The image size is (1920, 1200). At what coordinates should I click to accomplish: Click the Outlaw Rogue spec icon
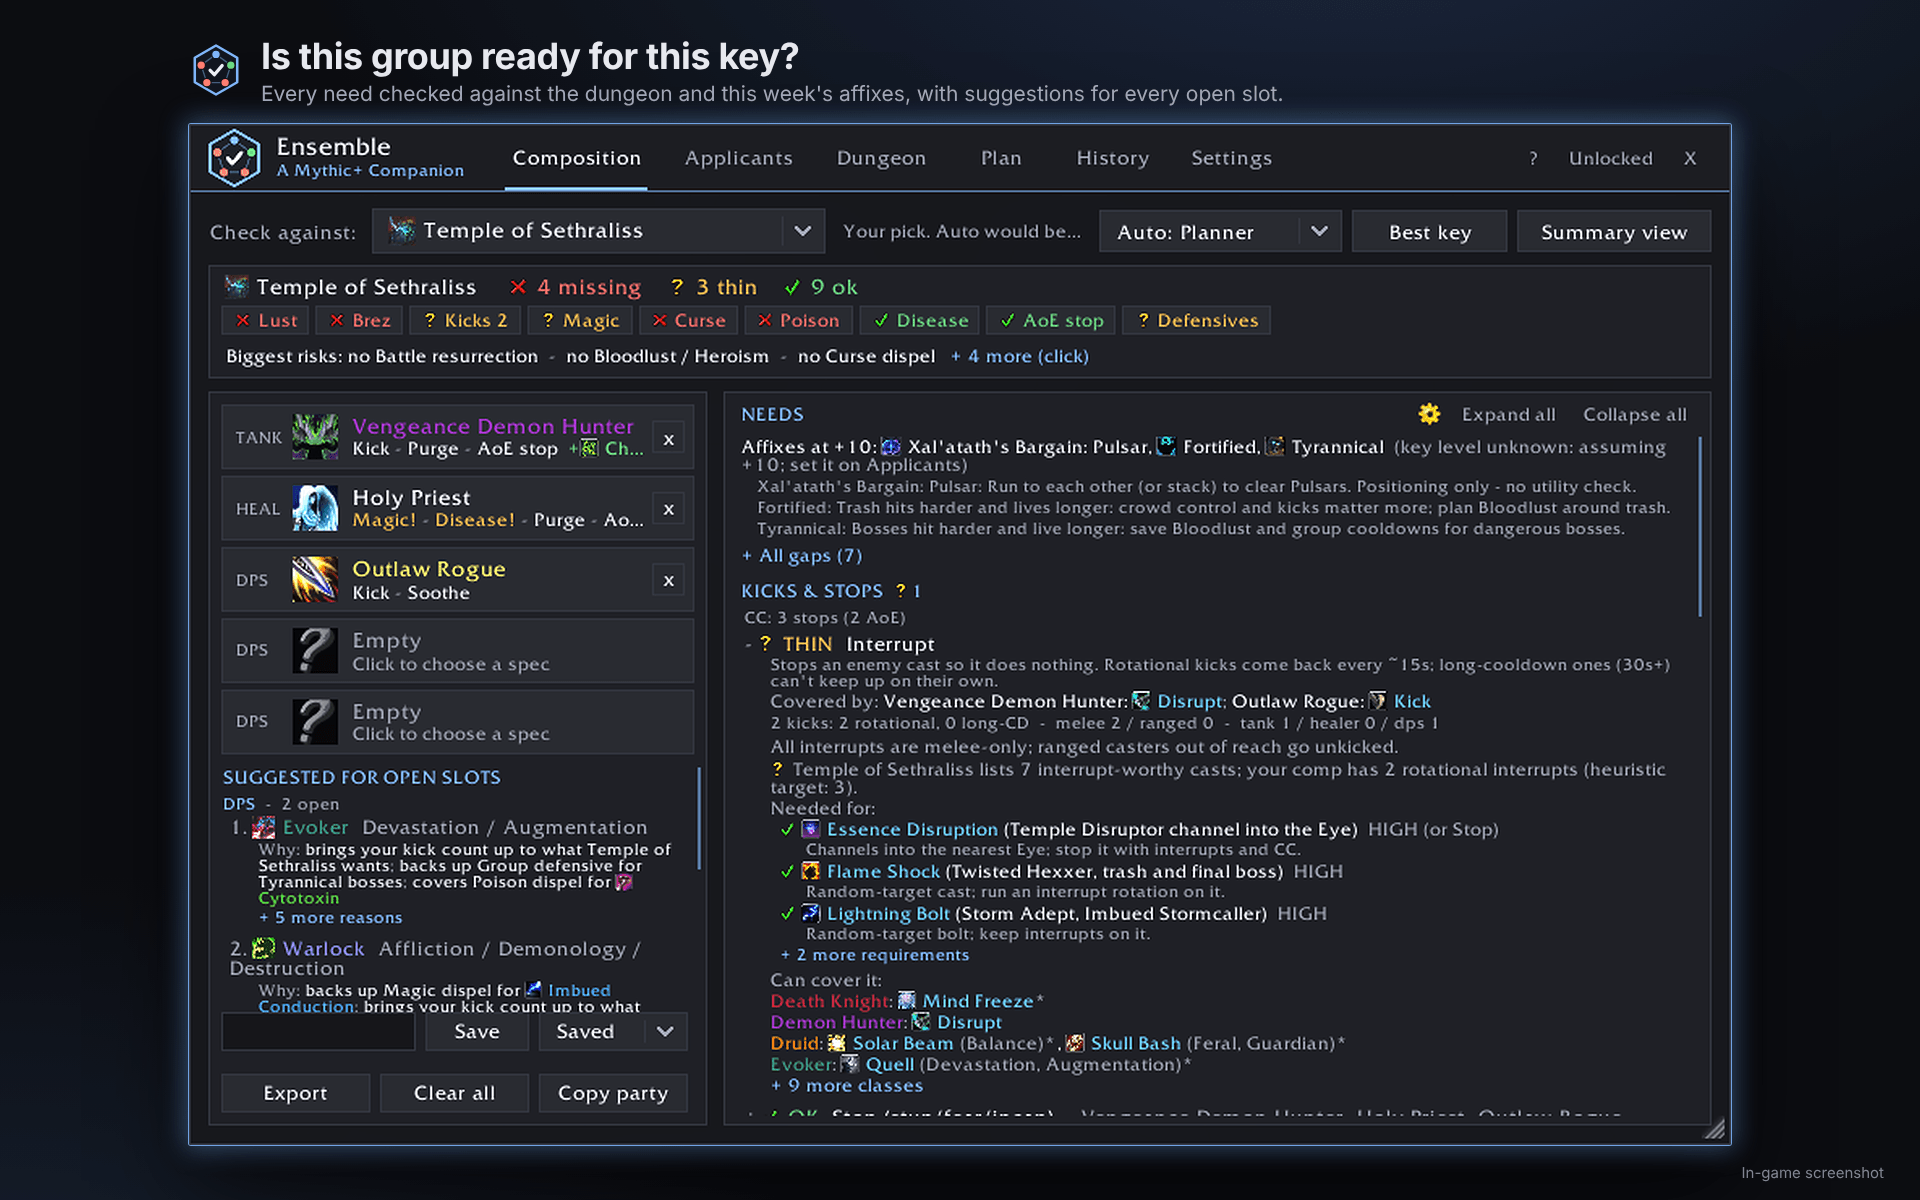tap(315, 579)
